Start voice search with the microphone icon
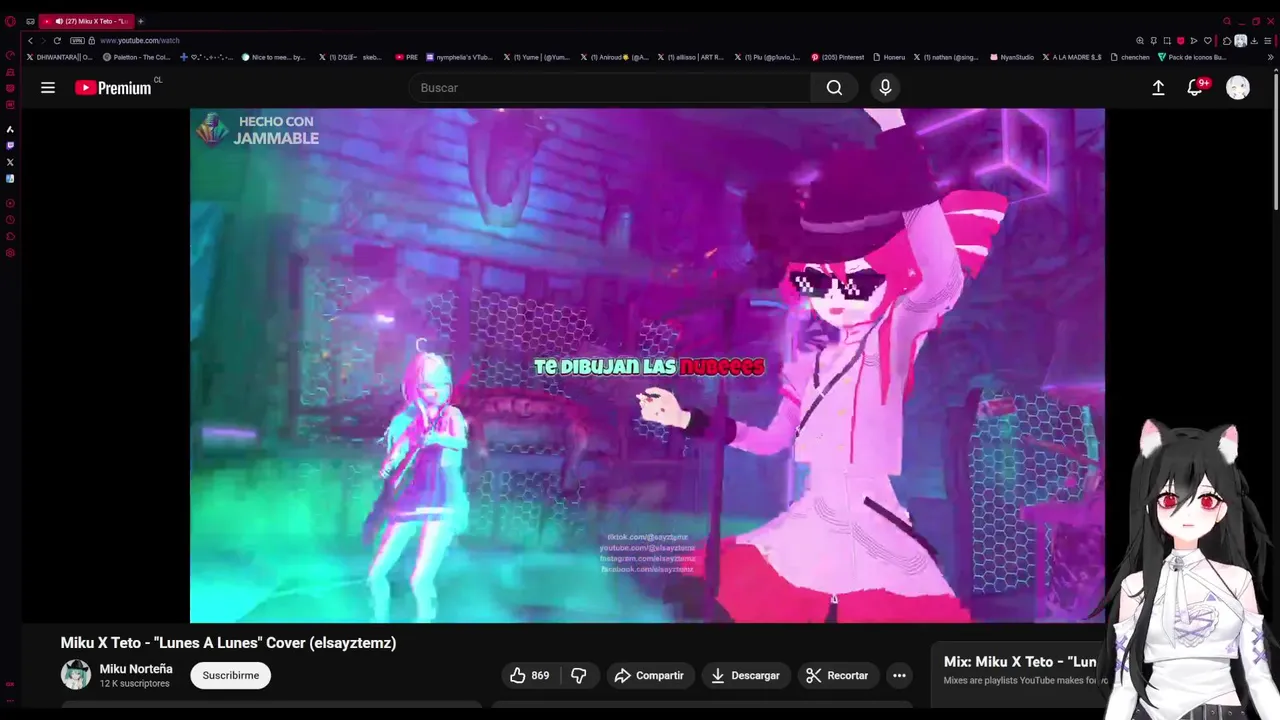This screenshot has width=1280, height=720. 885,88
